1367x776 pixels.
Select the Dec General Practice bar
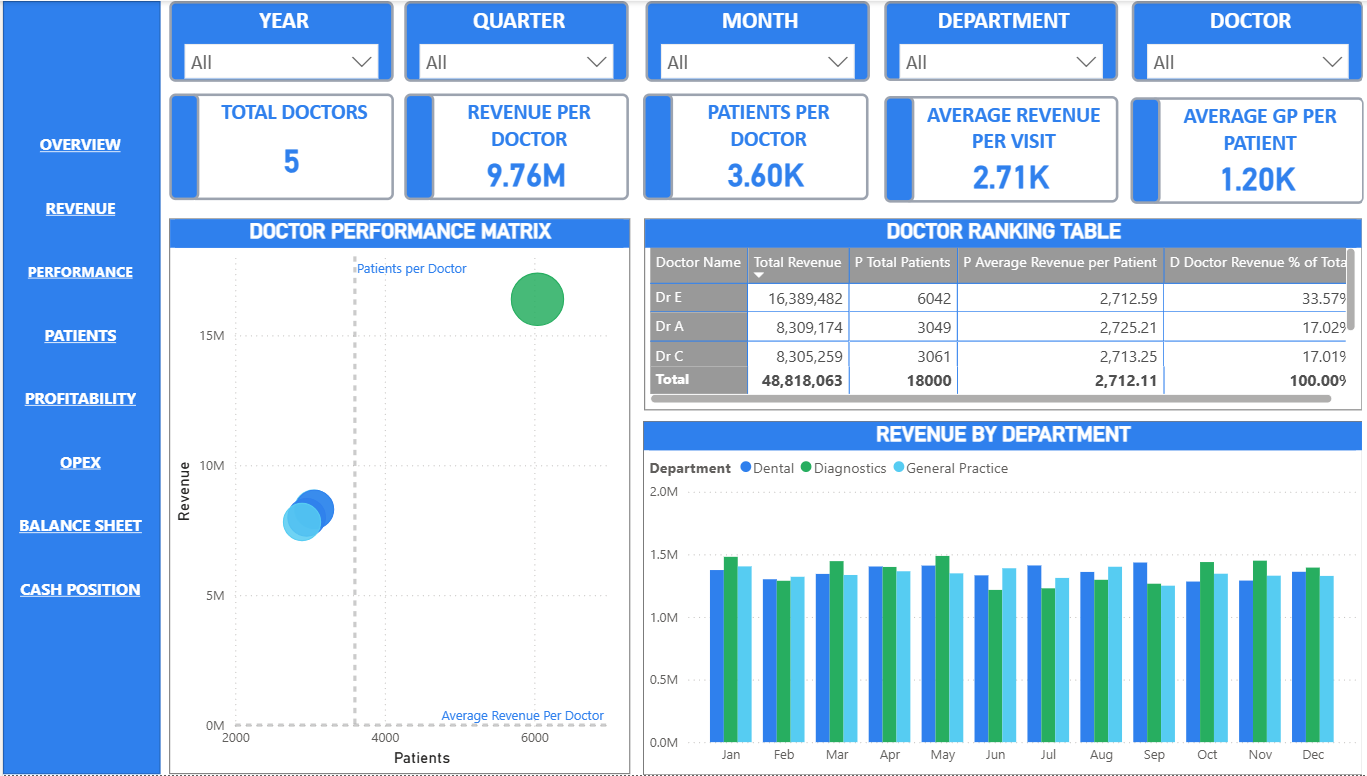1326,659
